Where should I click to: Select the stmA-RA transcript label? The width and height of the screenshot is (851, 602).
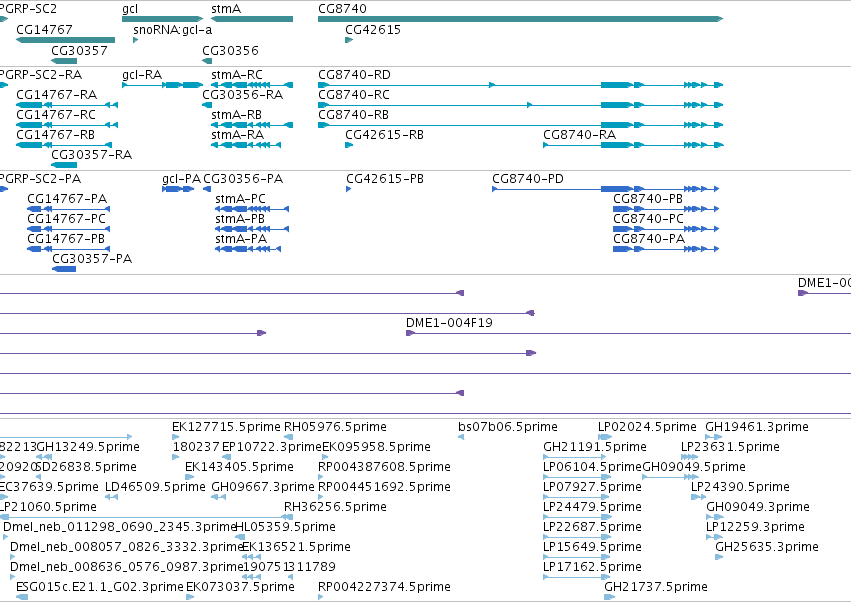[x=238, y=135]
